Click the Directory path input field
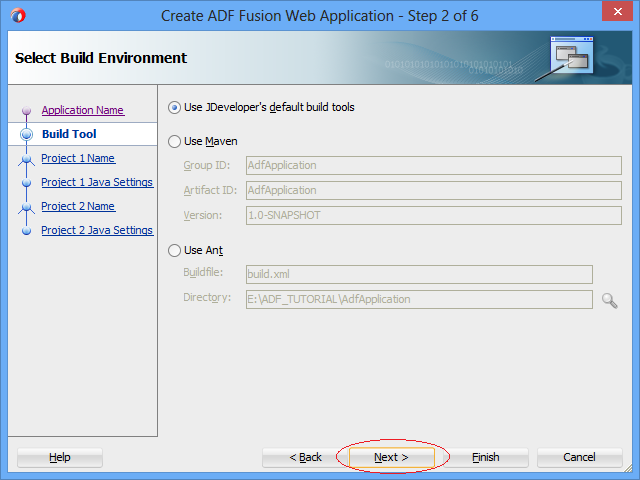This screenshot has width=640, height=480. point(419,300)
